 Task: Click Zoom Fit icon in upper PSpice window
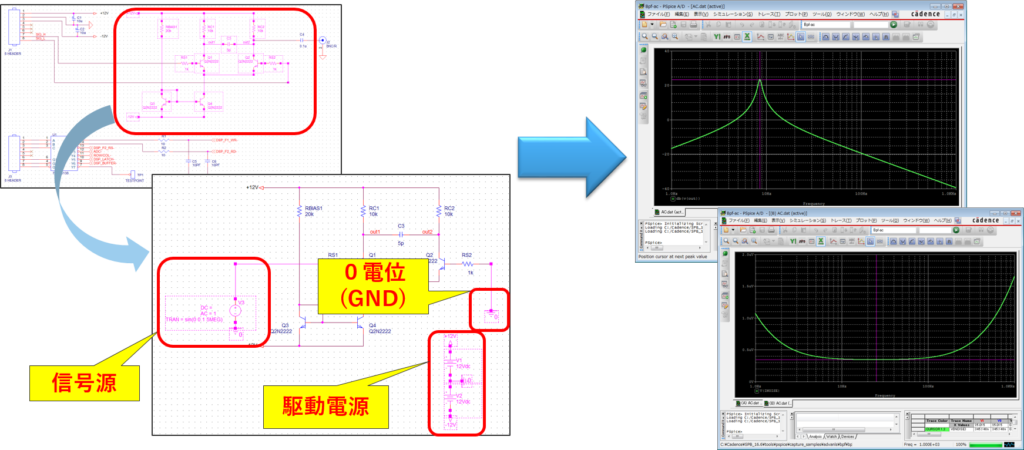pos(675,37)
